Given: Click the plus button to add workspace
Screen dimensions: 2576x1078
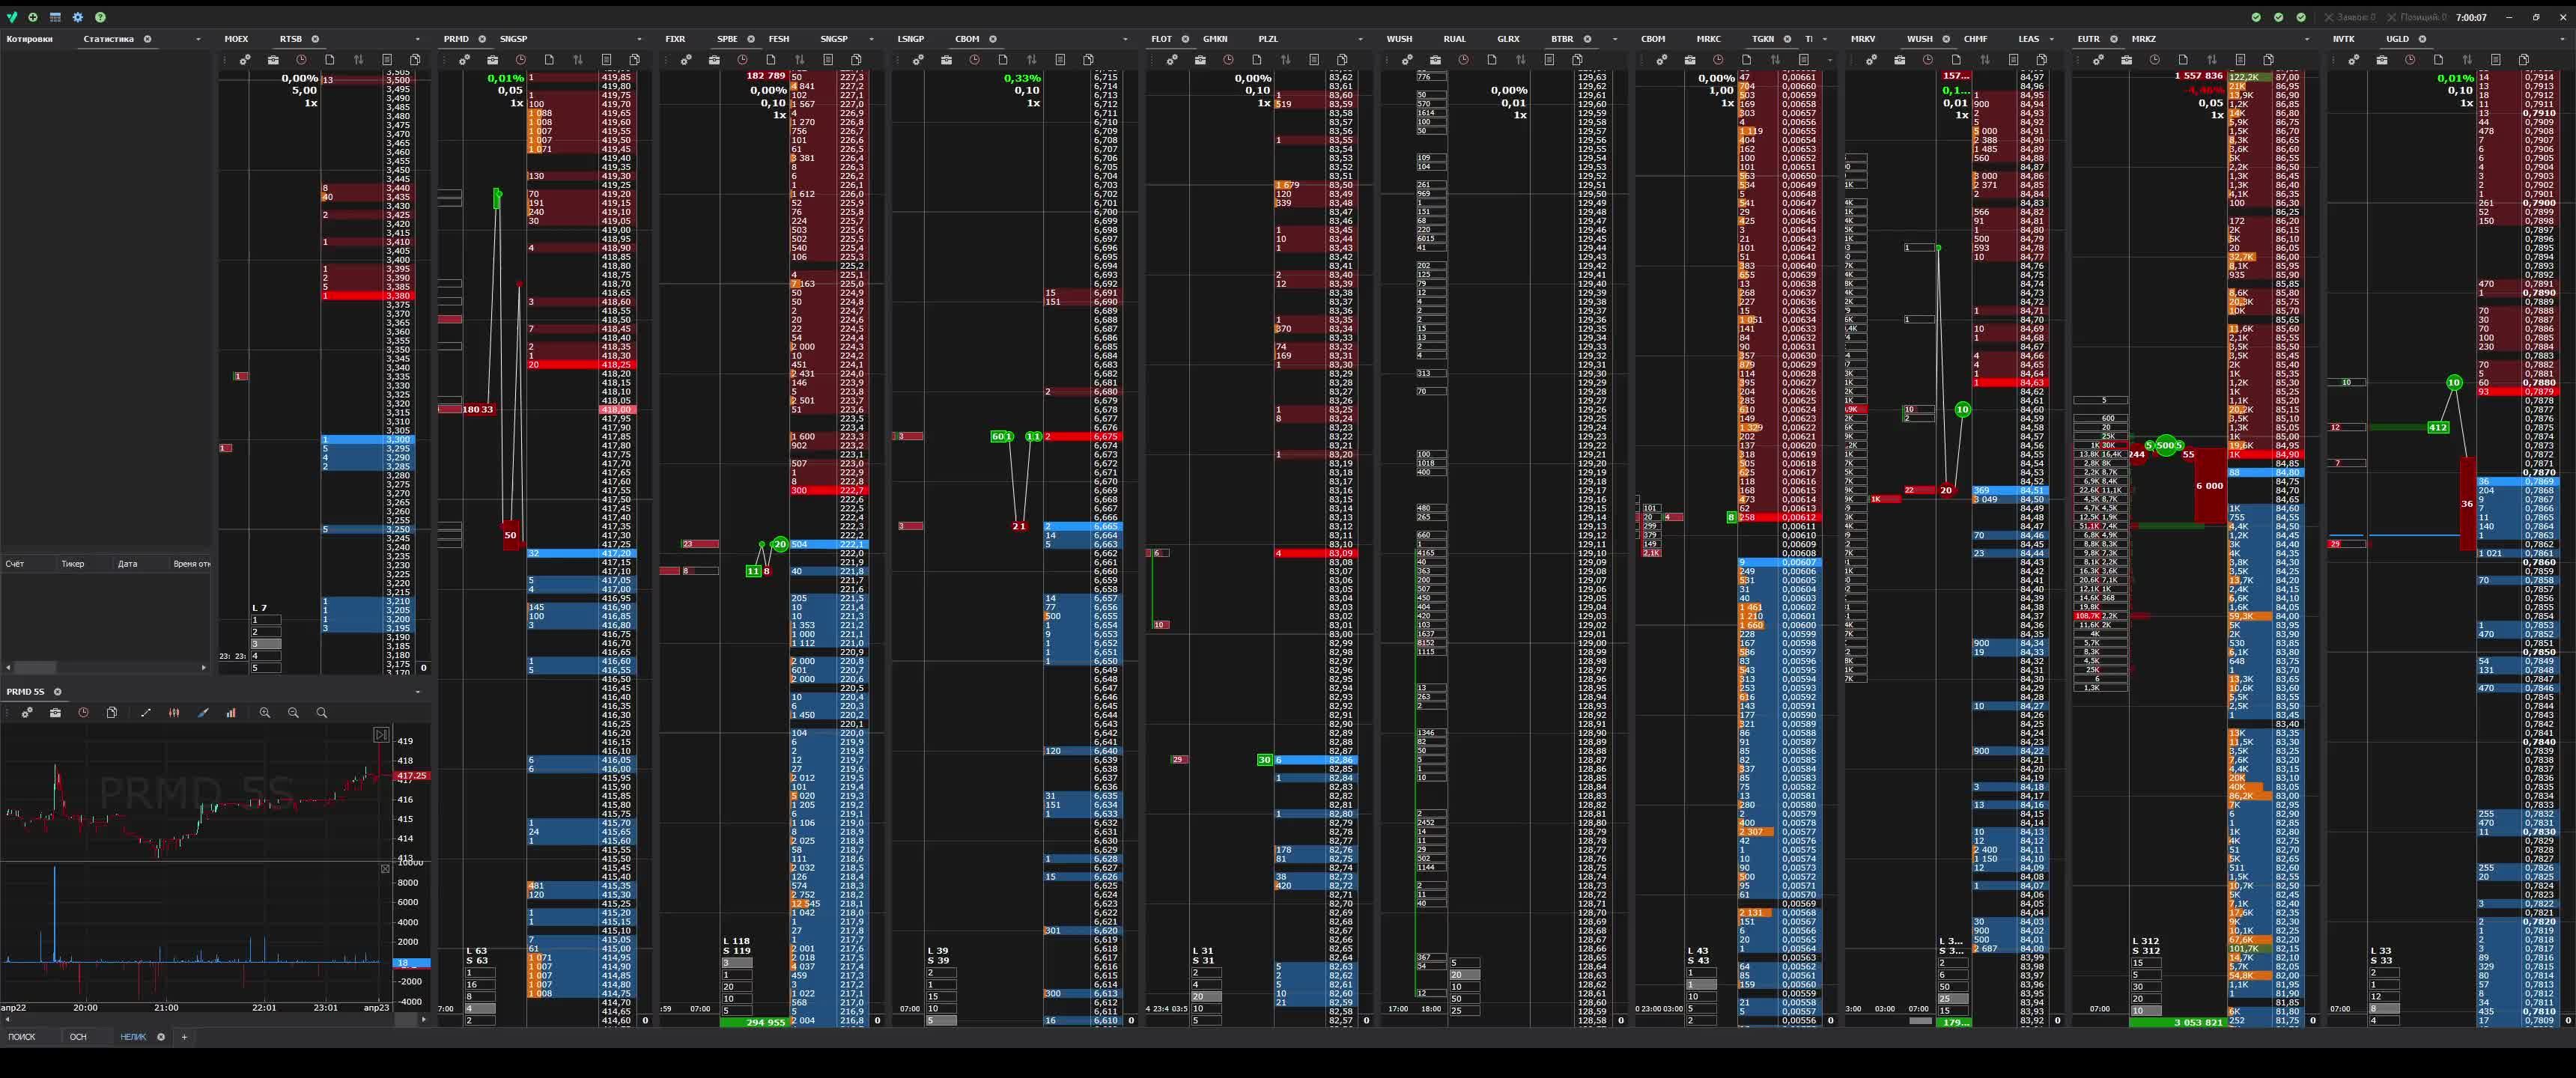Looking at the screenshot, I should 184,1037.
